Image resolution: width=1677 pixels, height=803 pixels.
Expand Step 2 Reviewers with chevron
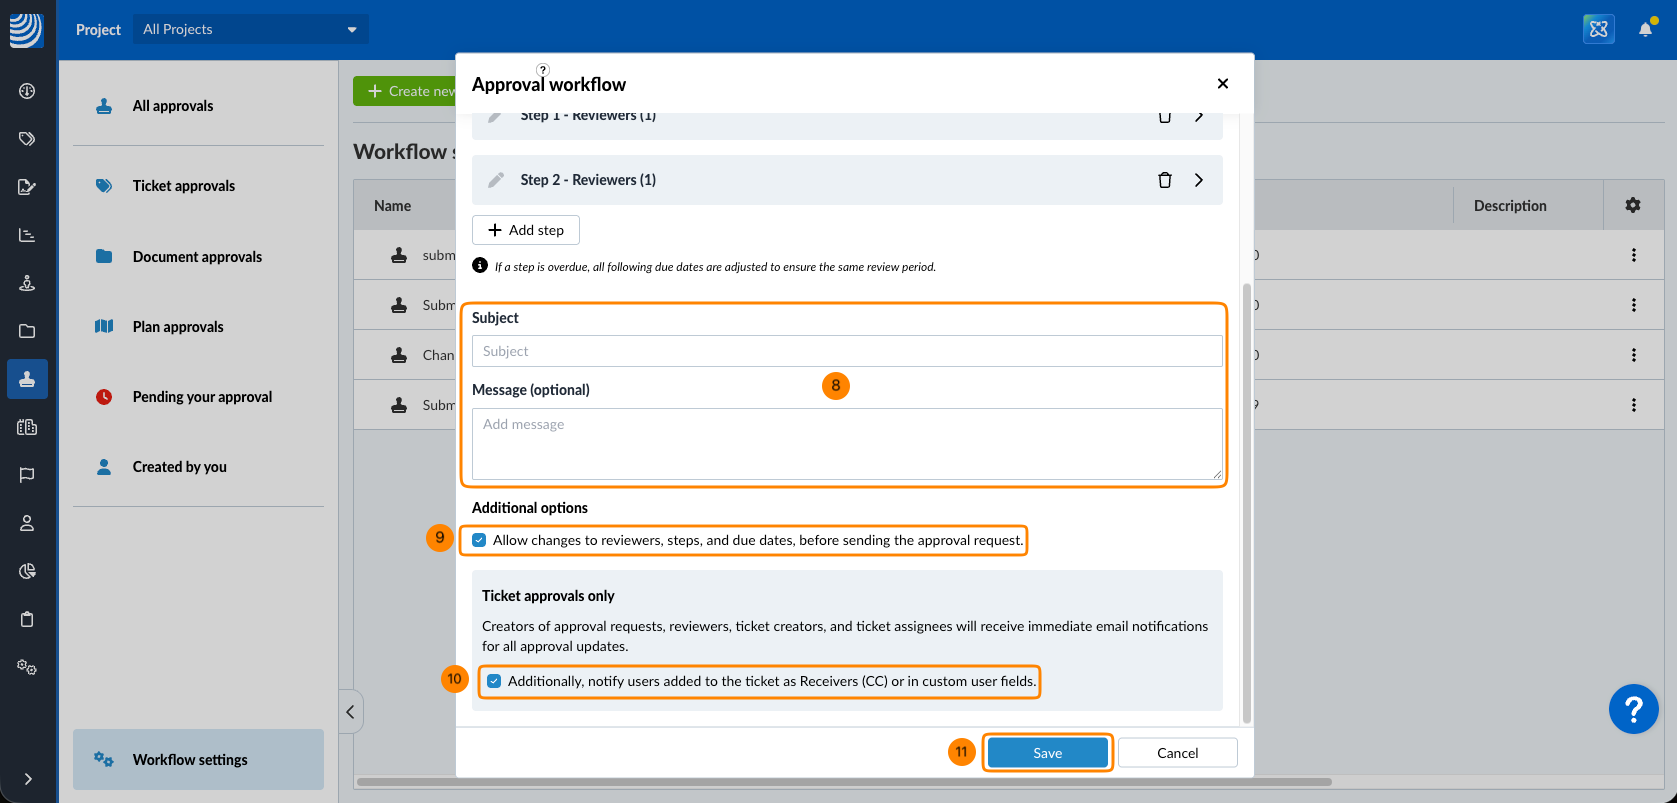(x=1198, y=180)
